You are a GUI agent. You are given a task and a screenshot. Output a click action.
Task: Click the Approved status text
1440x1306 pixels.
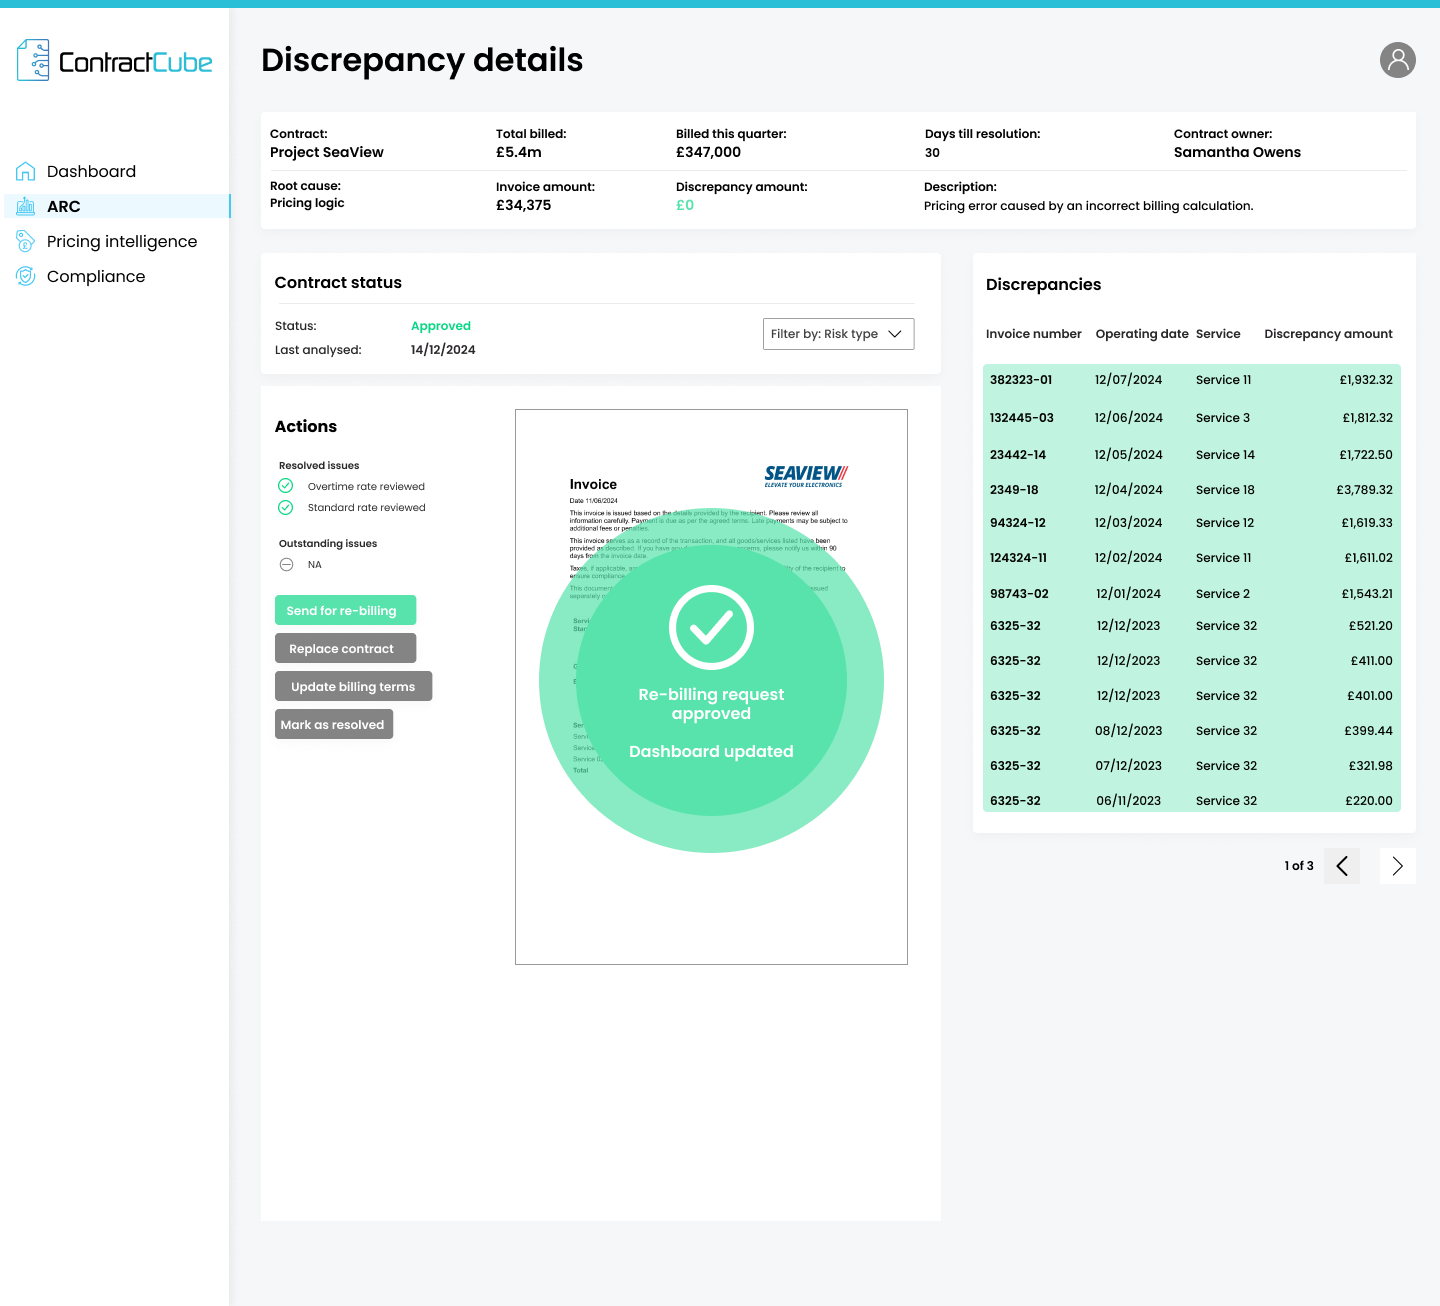point(441,326)
